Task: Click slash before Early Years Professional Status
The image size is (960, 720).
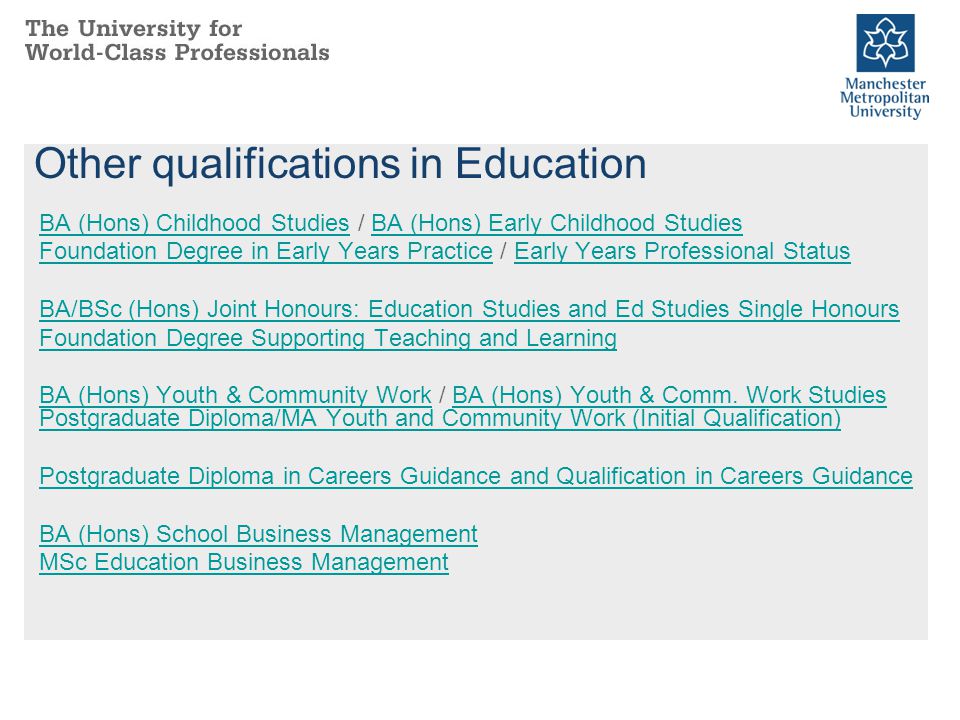Action: pyautogui.click(x=503, y=251)
